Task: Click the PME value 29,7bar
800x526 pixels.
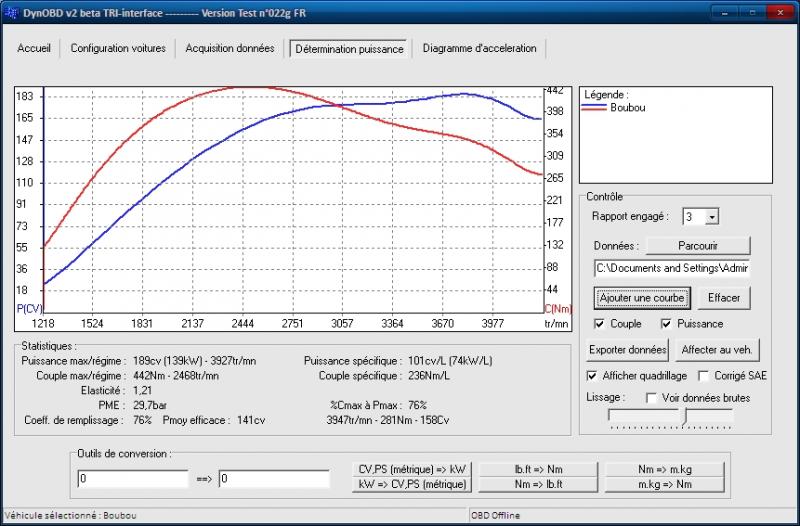Action: click(x=149, y=406)
